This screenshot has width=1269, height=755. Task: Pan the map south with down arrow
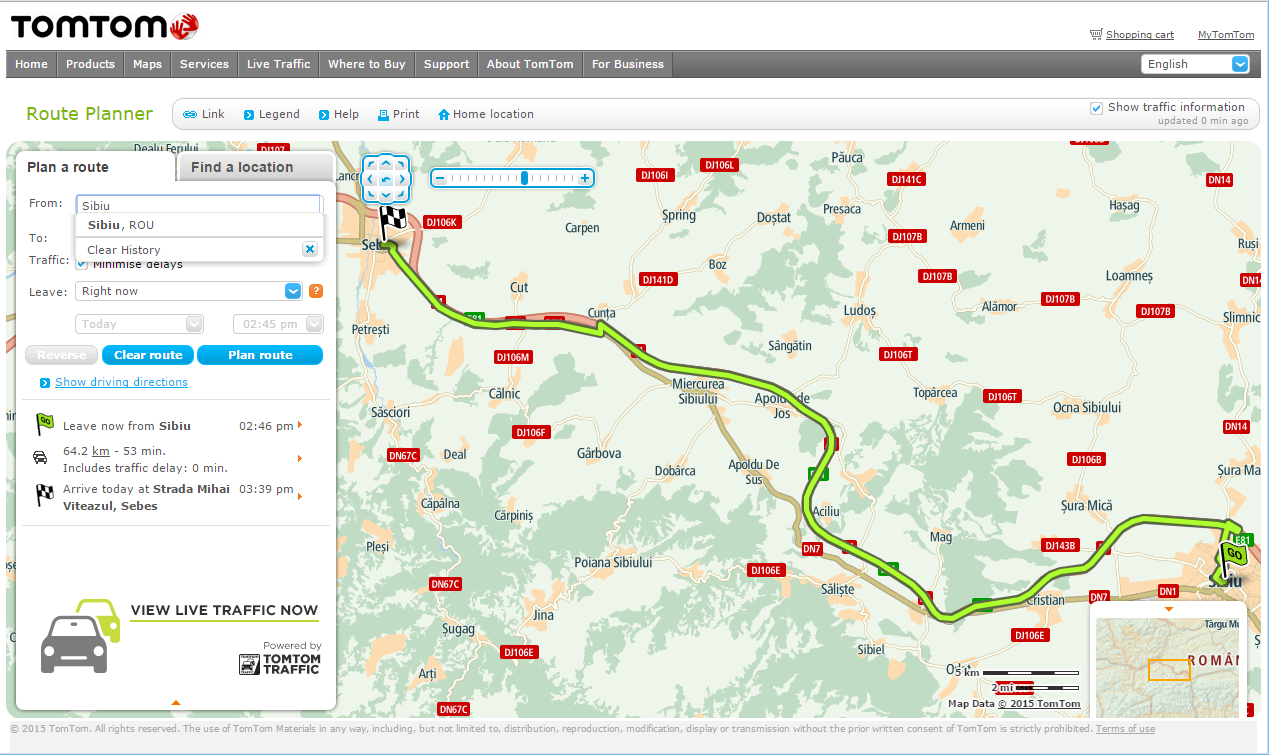[x=386, y=194]
